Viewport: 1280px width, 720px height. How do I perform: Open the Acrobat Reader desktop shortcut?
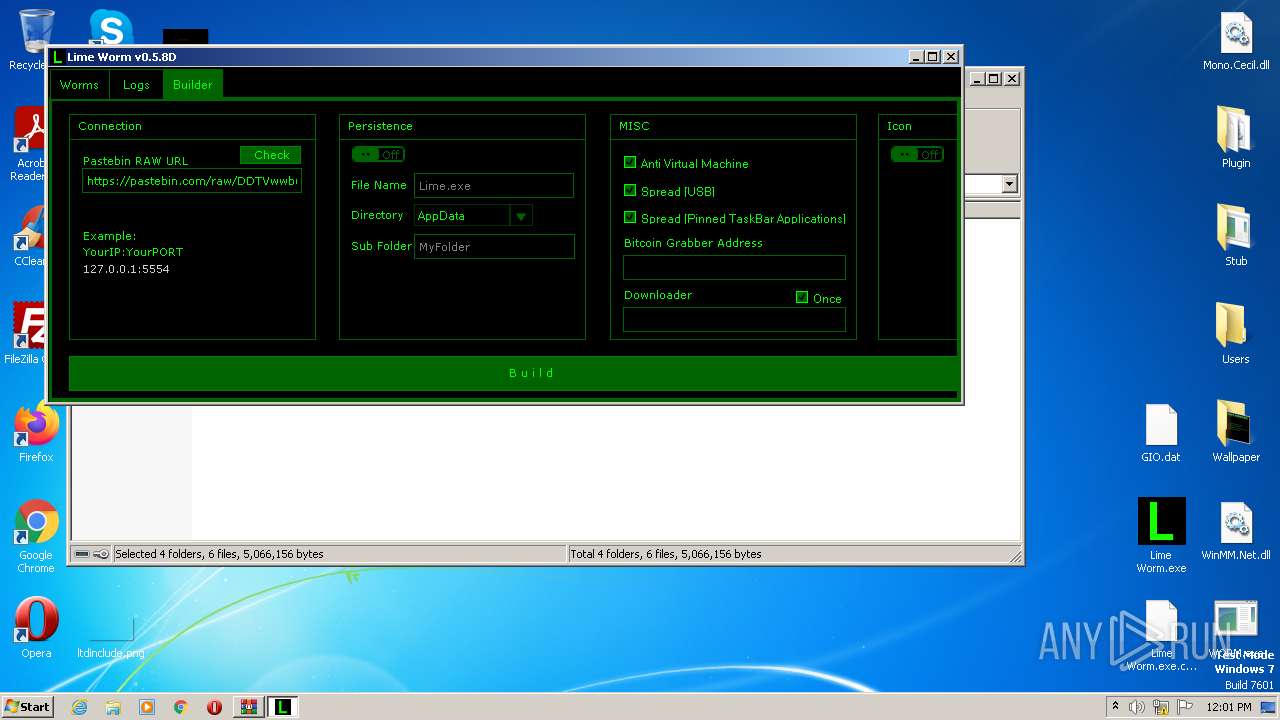30,144
